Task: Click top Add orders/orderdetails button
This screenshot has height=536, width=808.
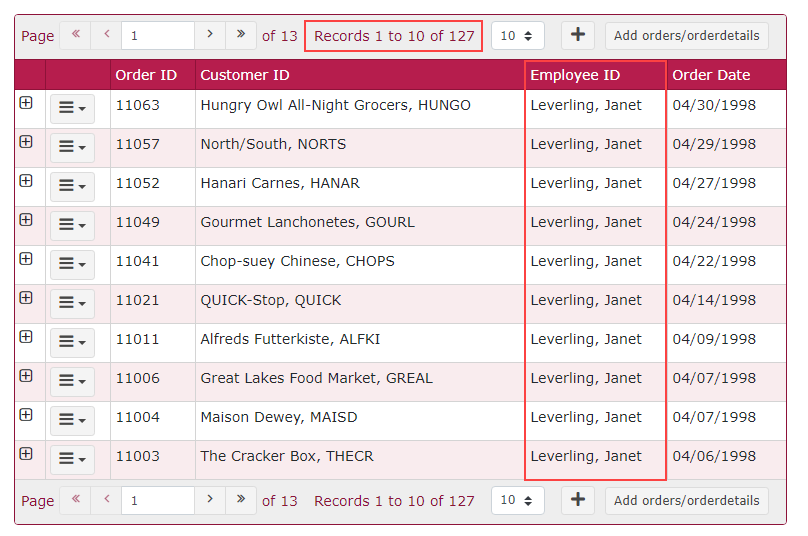Action: click(686, 36)
